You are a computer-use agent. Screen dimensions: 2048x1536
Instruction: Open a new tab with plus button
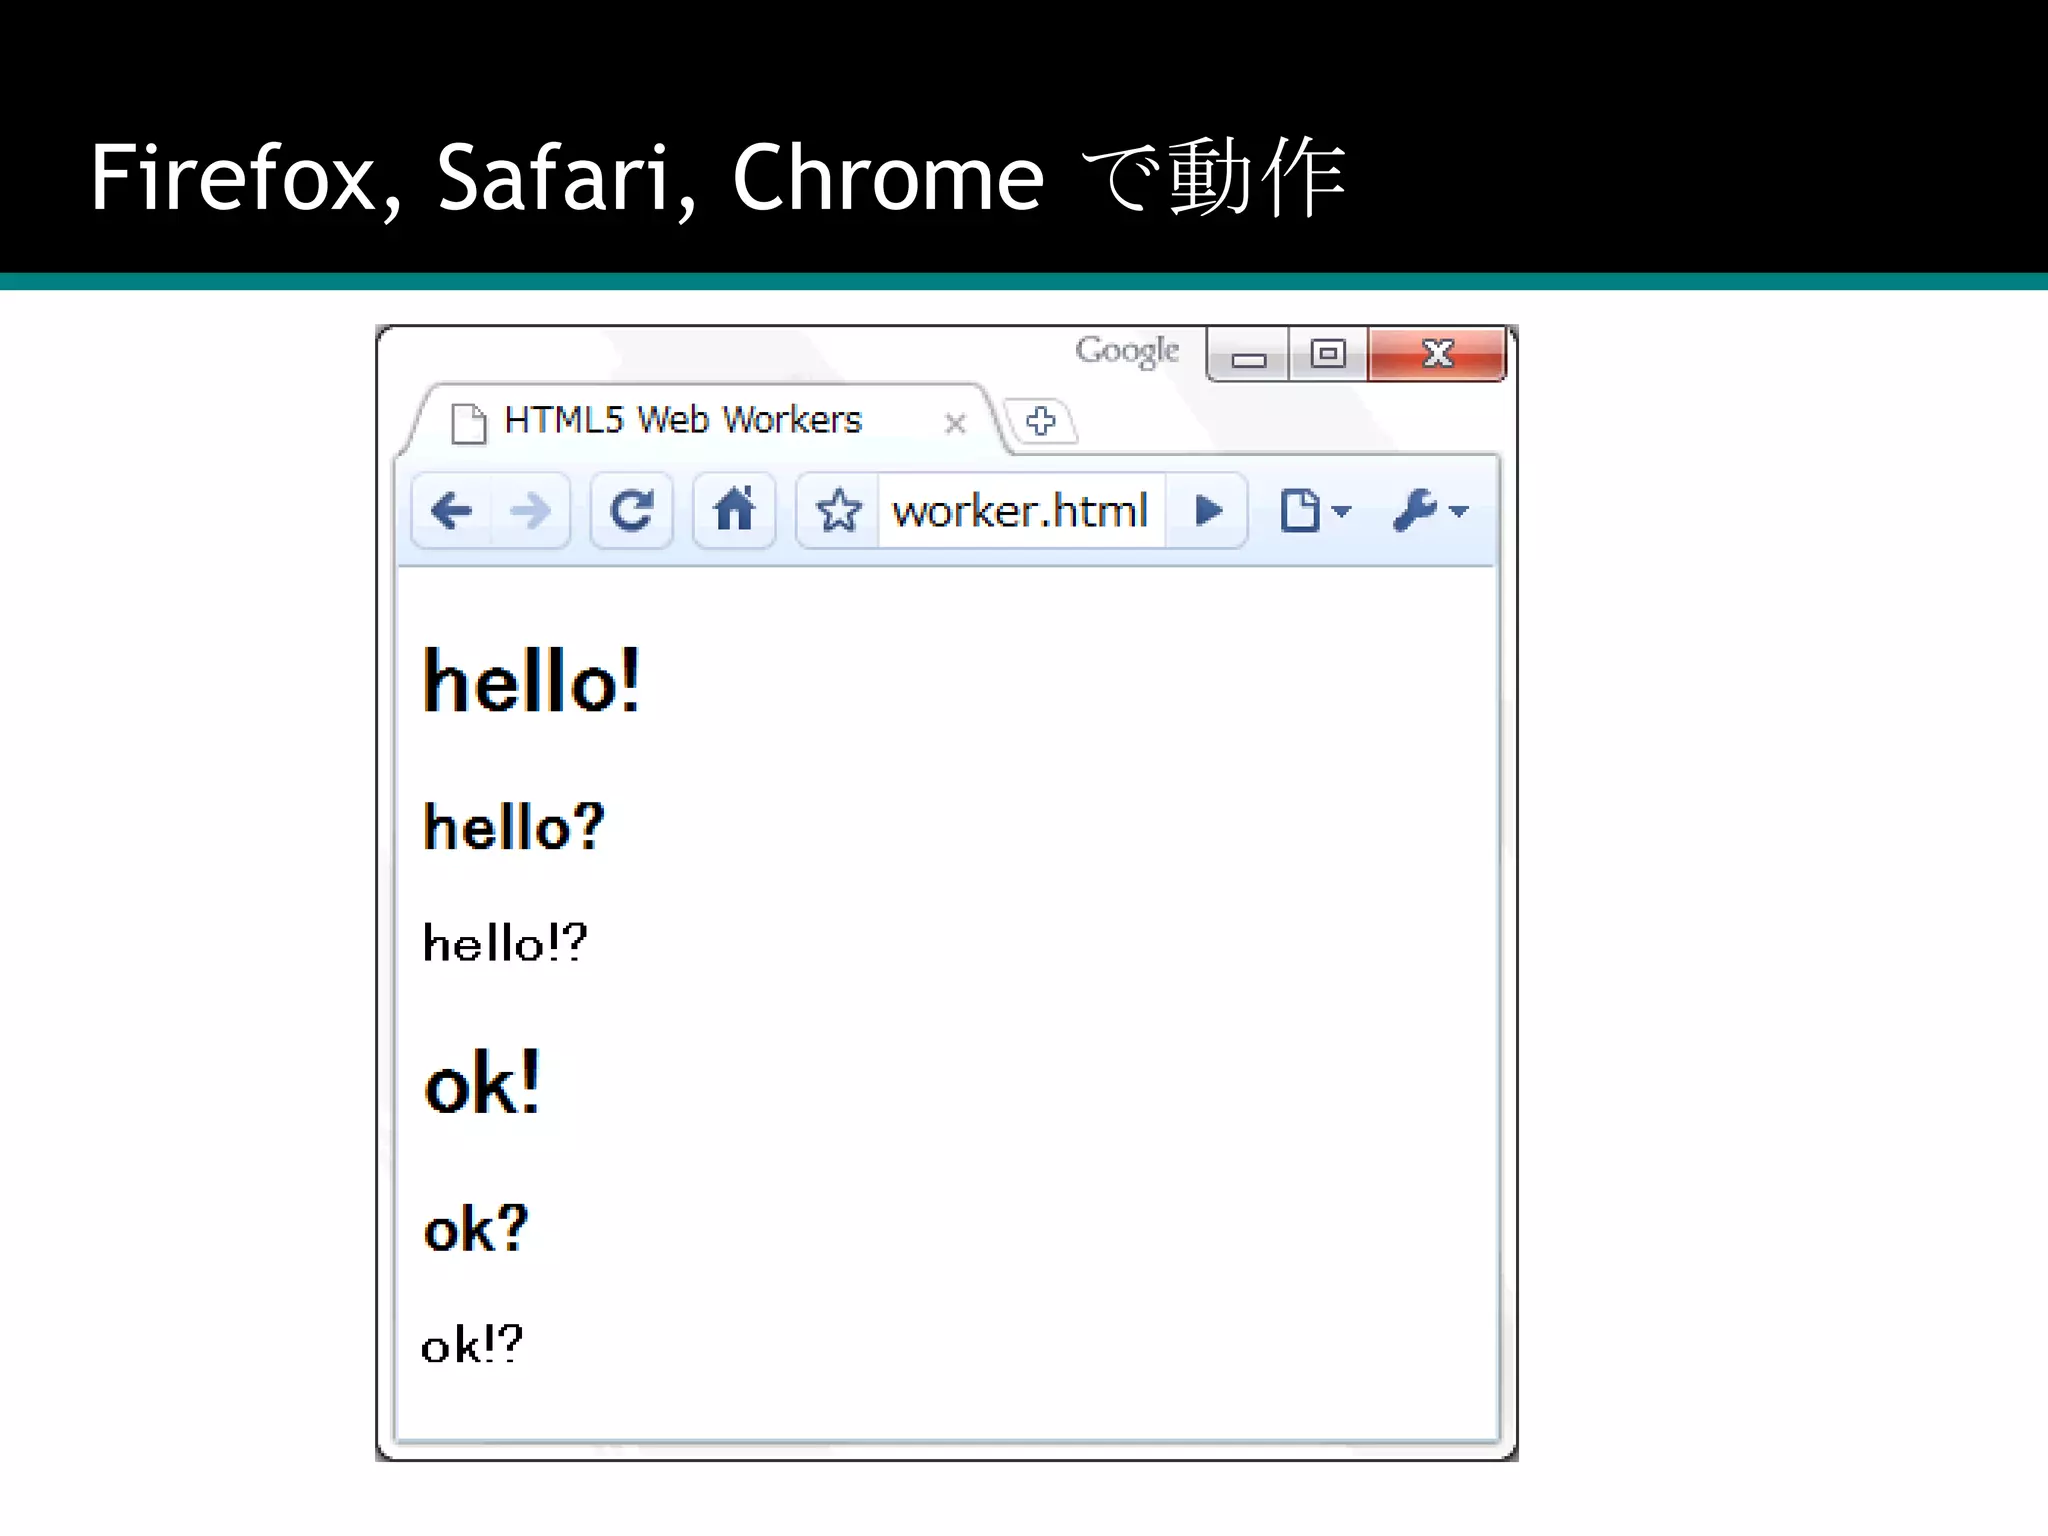[1040, 421]
